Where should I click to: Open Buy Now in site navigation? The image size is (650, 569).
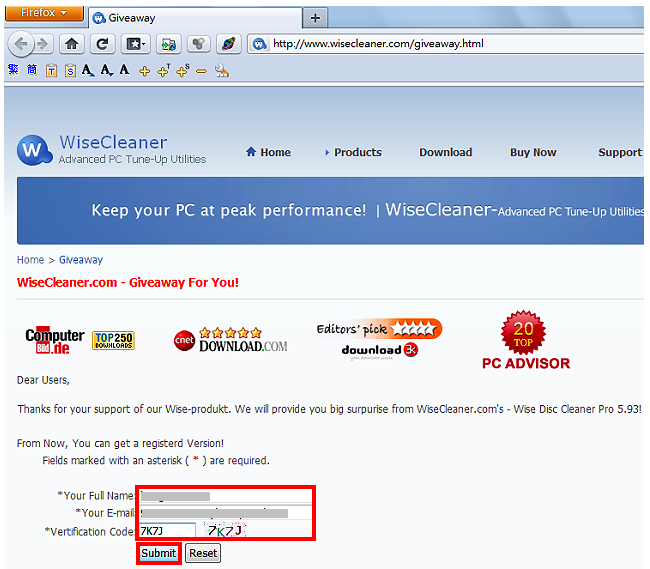(533, 153)
